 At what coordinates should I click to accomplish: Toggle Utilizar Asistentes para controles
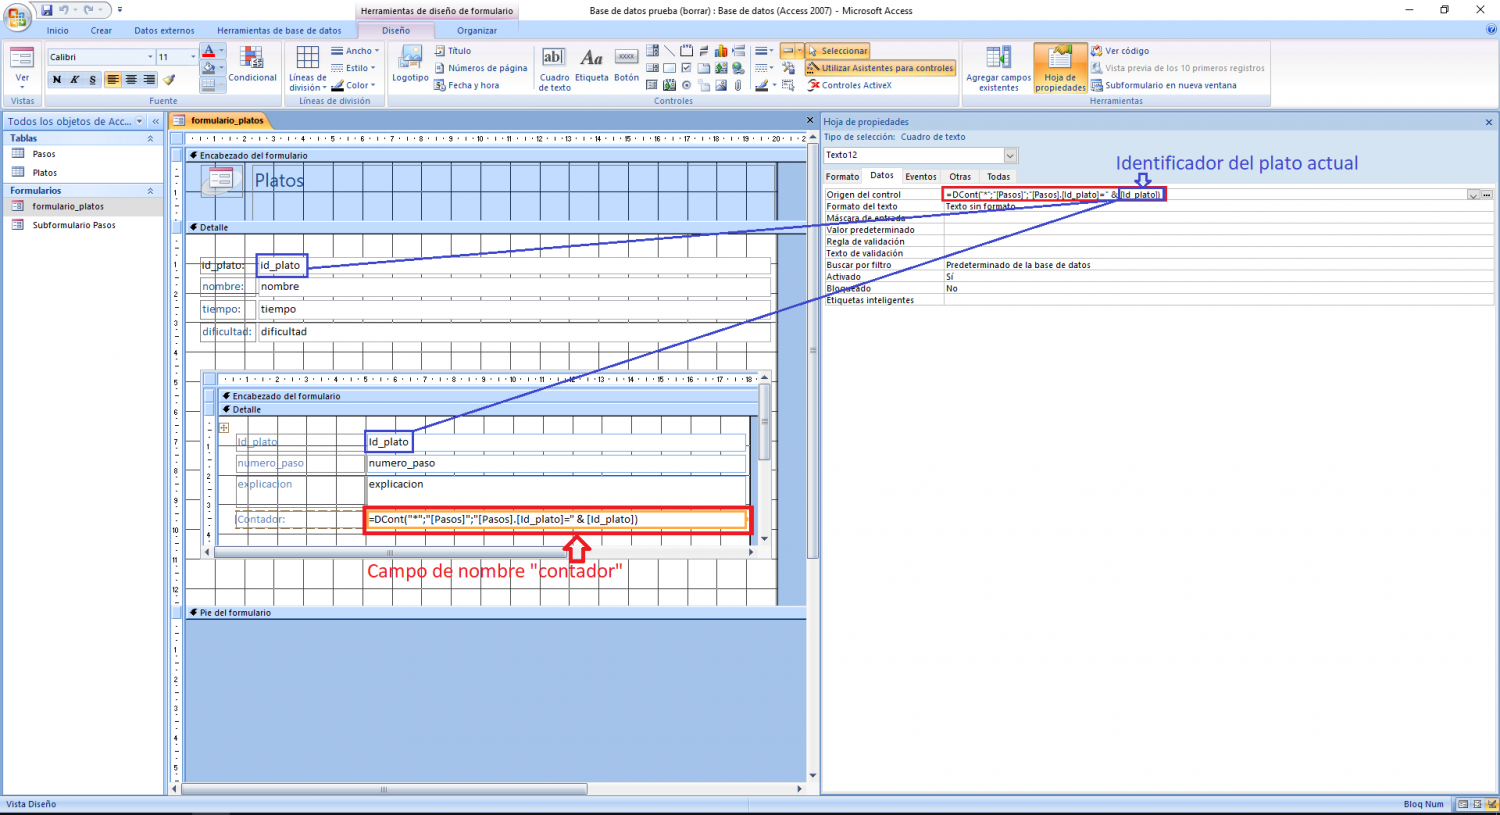tap(880, 68)
